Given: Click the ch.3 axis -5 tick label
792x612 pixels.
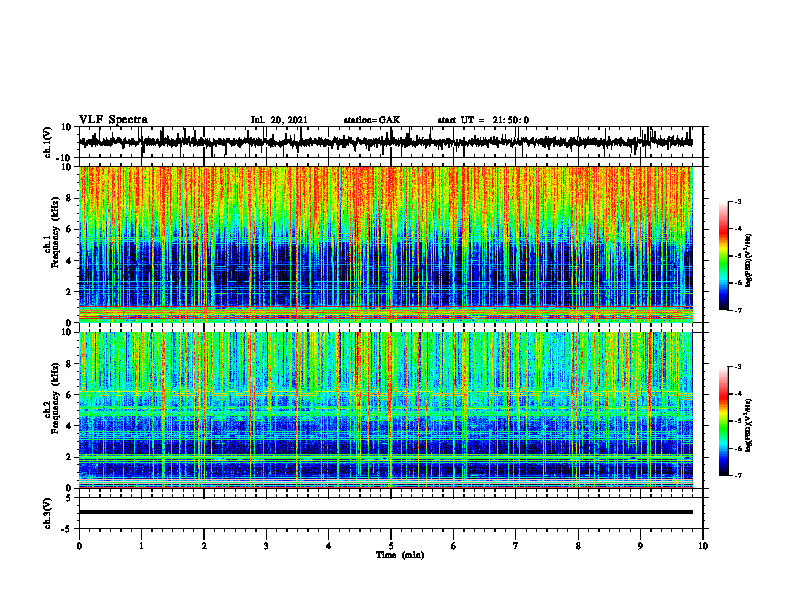Looking at the screenshot, I should [x=67, y=529].
